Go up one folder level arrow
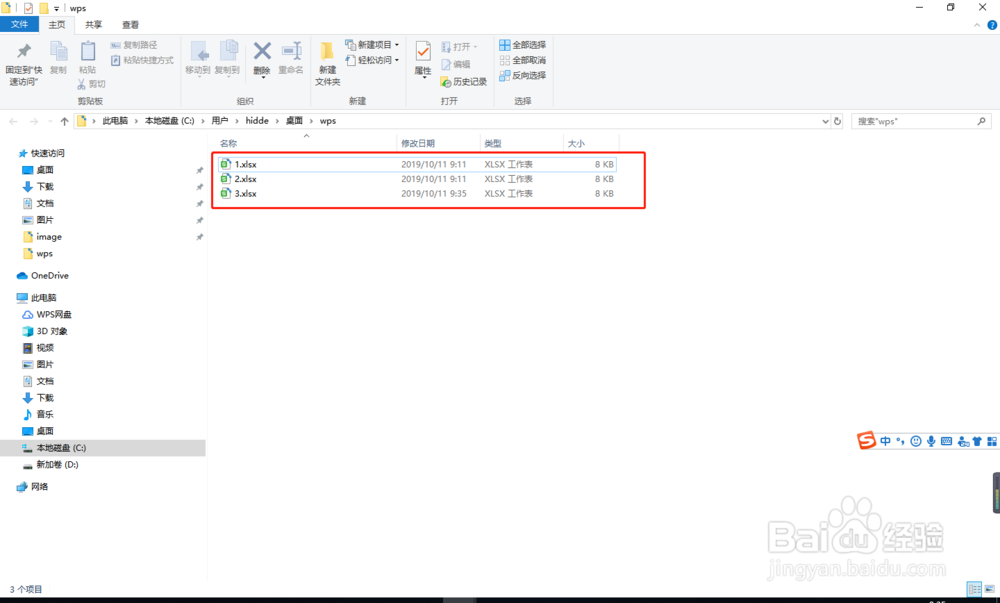Screen dimensions: 1000x603 click(x=64, y=121)
